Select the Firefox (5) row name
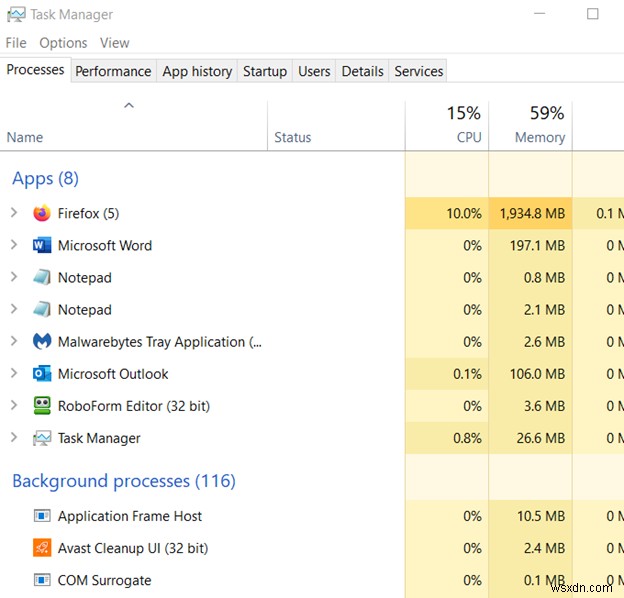The height and width of the screenshot is (598, 624). tap(88, 213)
